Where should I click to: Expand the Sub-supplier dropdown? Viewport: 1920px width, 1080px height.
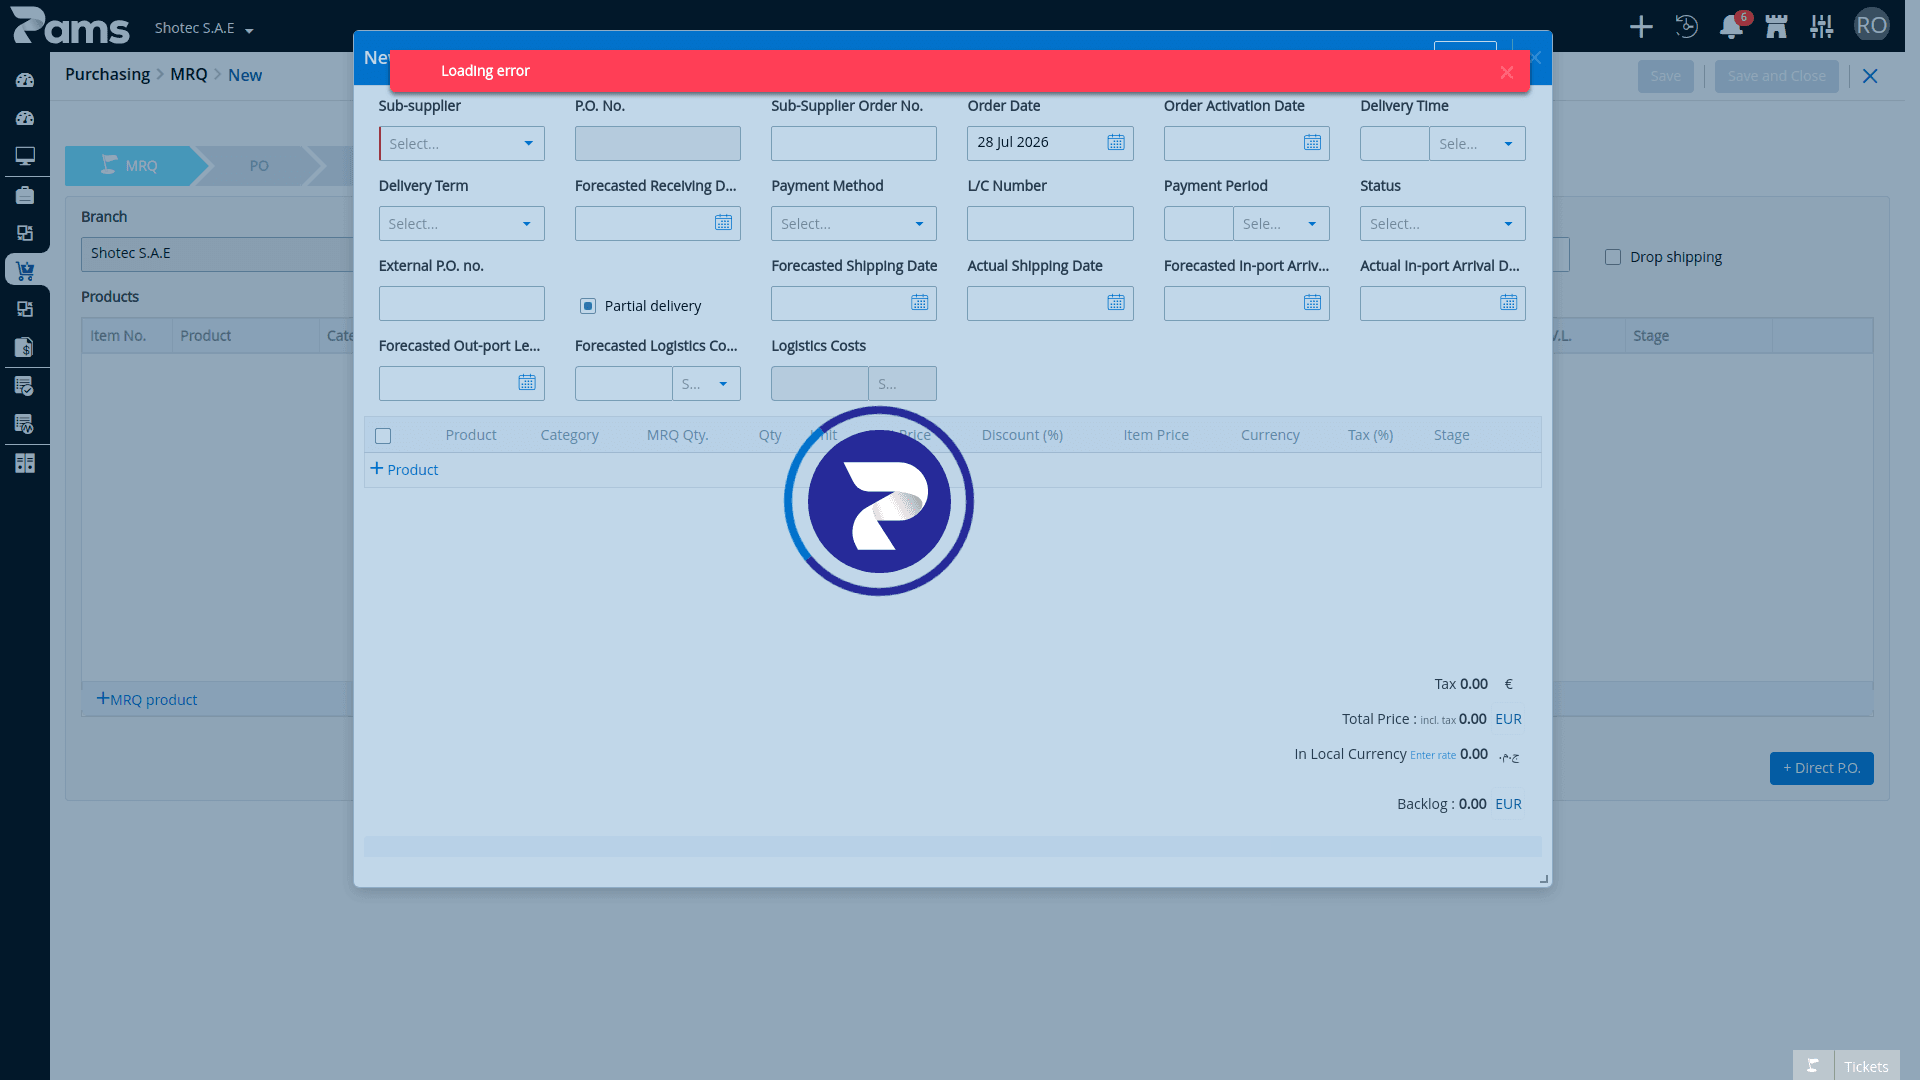click(x=462, y=144)
